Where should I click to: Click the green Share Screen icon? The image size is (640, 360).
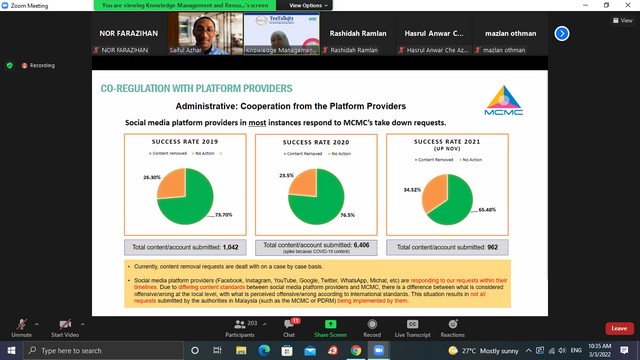pos(330,324)
